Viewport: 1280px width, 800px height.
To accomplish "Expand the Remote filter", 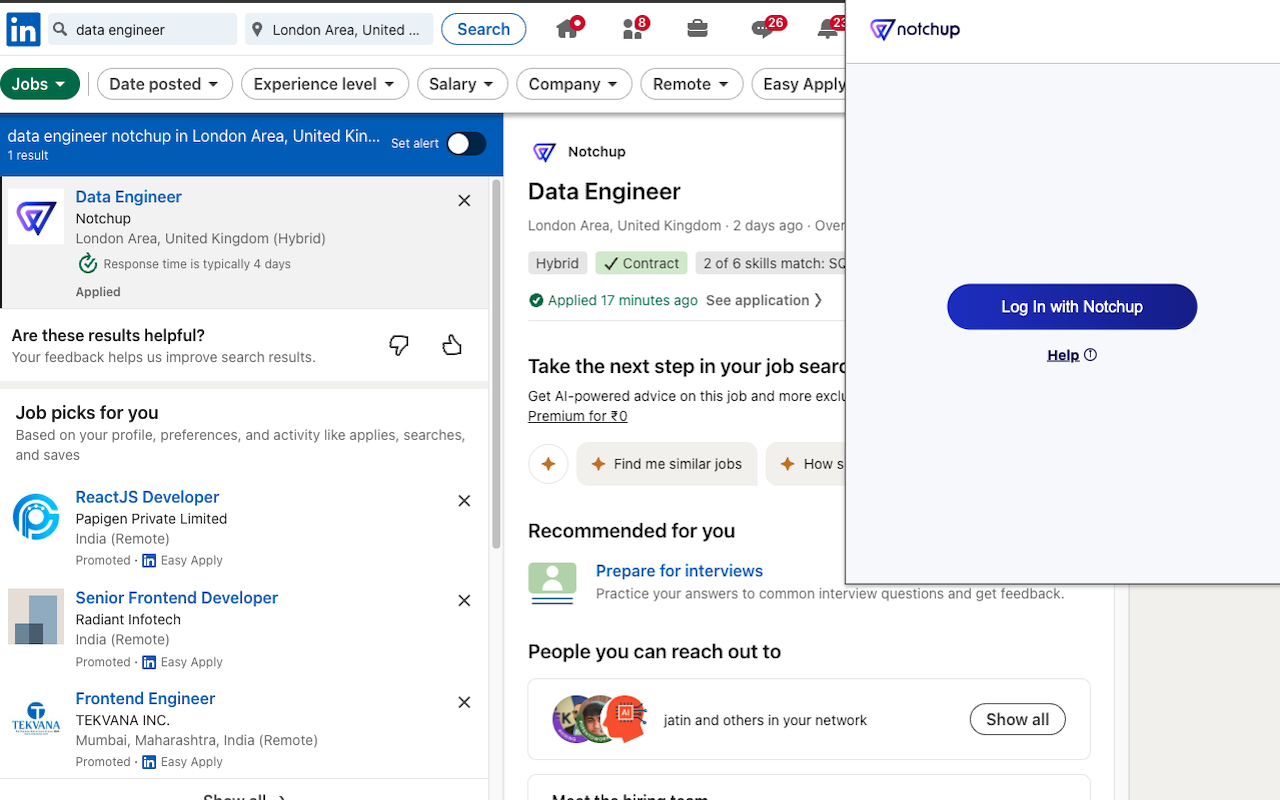I will (692, 84).
